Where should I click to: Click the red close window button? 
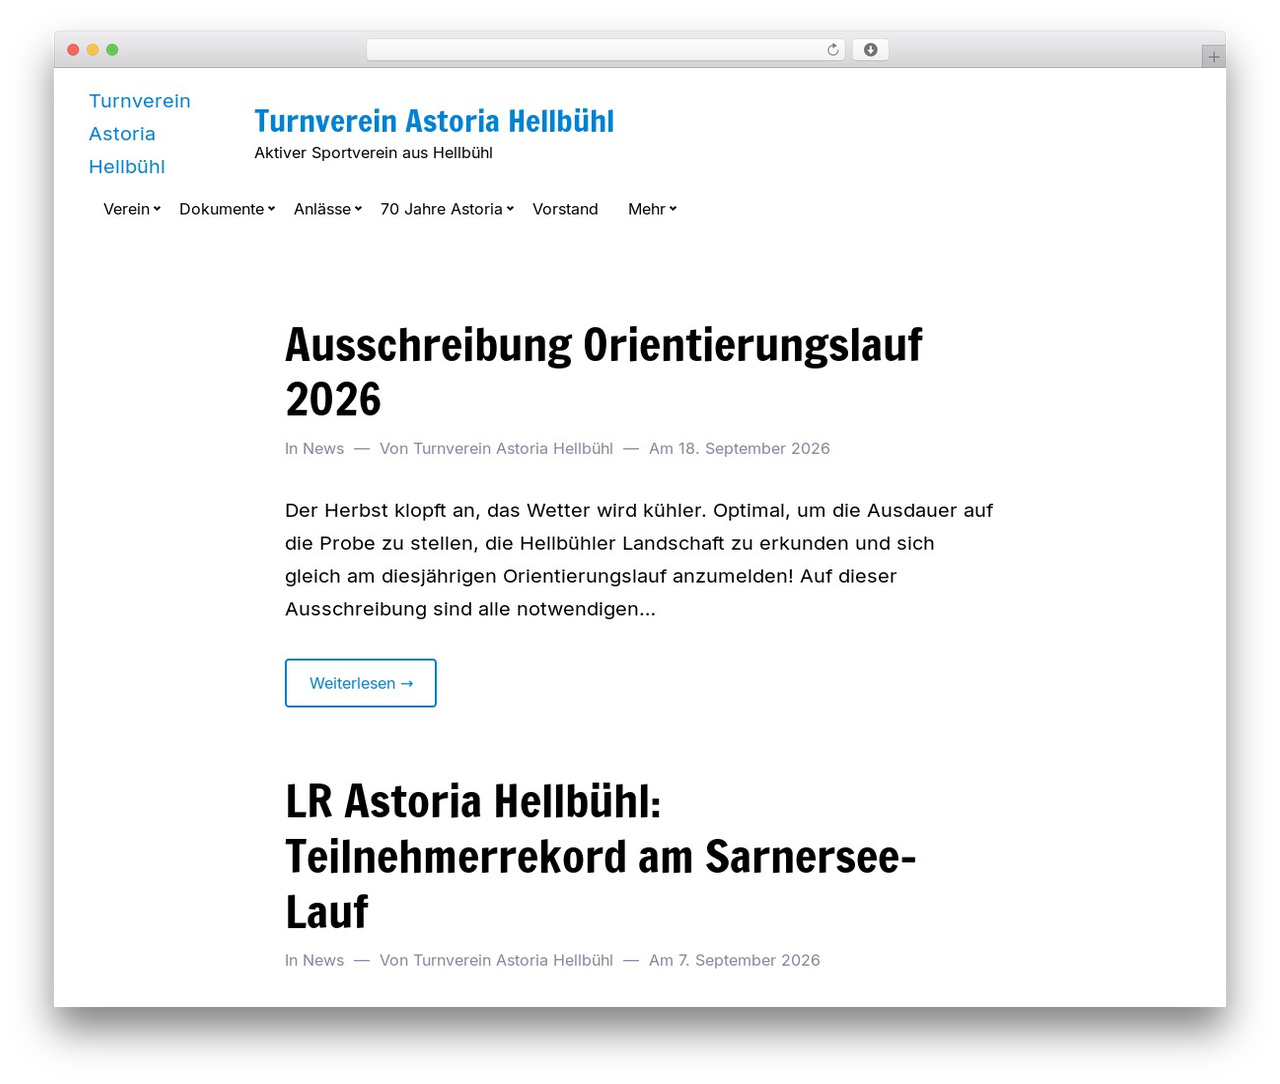(73, 50)
